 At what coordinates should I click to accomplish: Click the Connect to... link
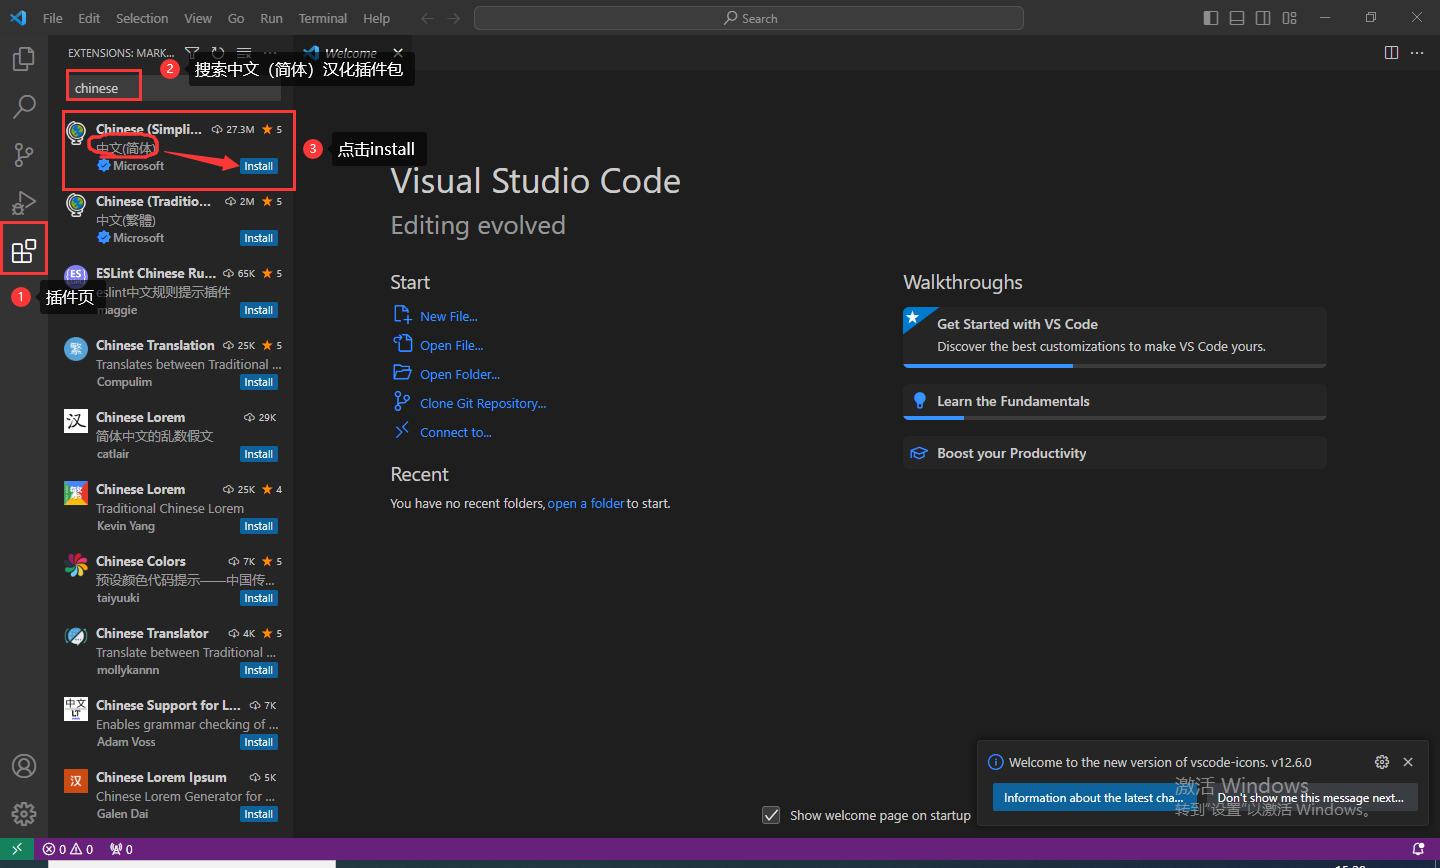click(x=456, y=432)
